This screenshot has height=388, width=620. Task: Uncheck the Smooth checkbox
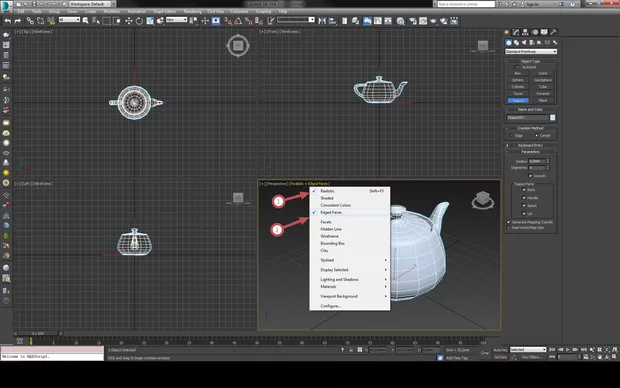[x=530, y=176]
